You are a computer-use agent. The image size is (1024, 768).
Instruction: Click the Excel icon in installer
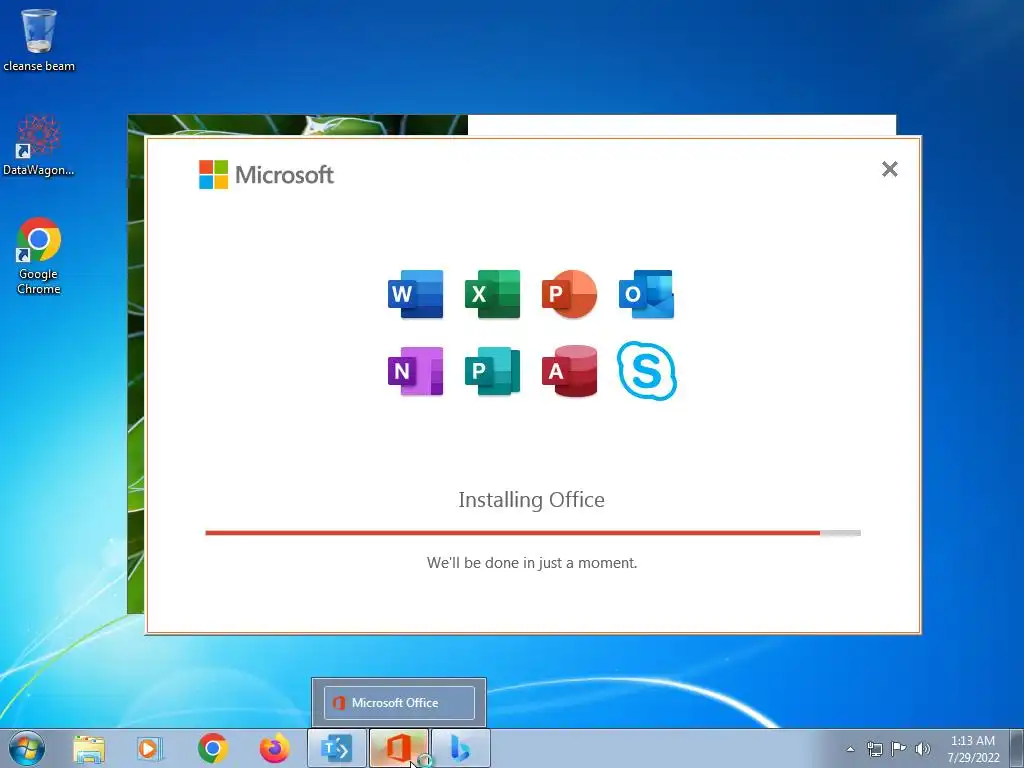tap(492, 294)
